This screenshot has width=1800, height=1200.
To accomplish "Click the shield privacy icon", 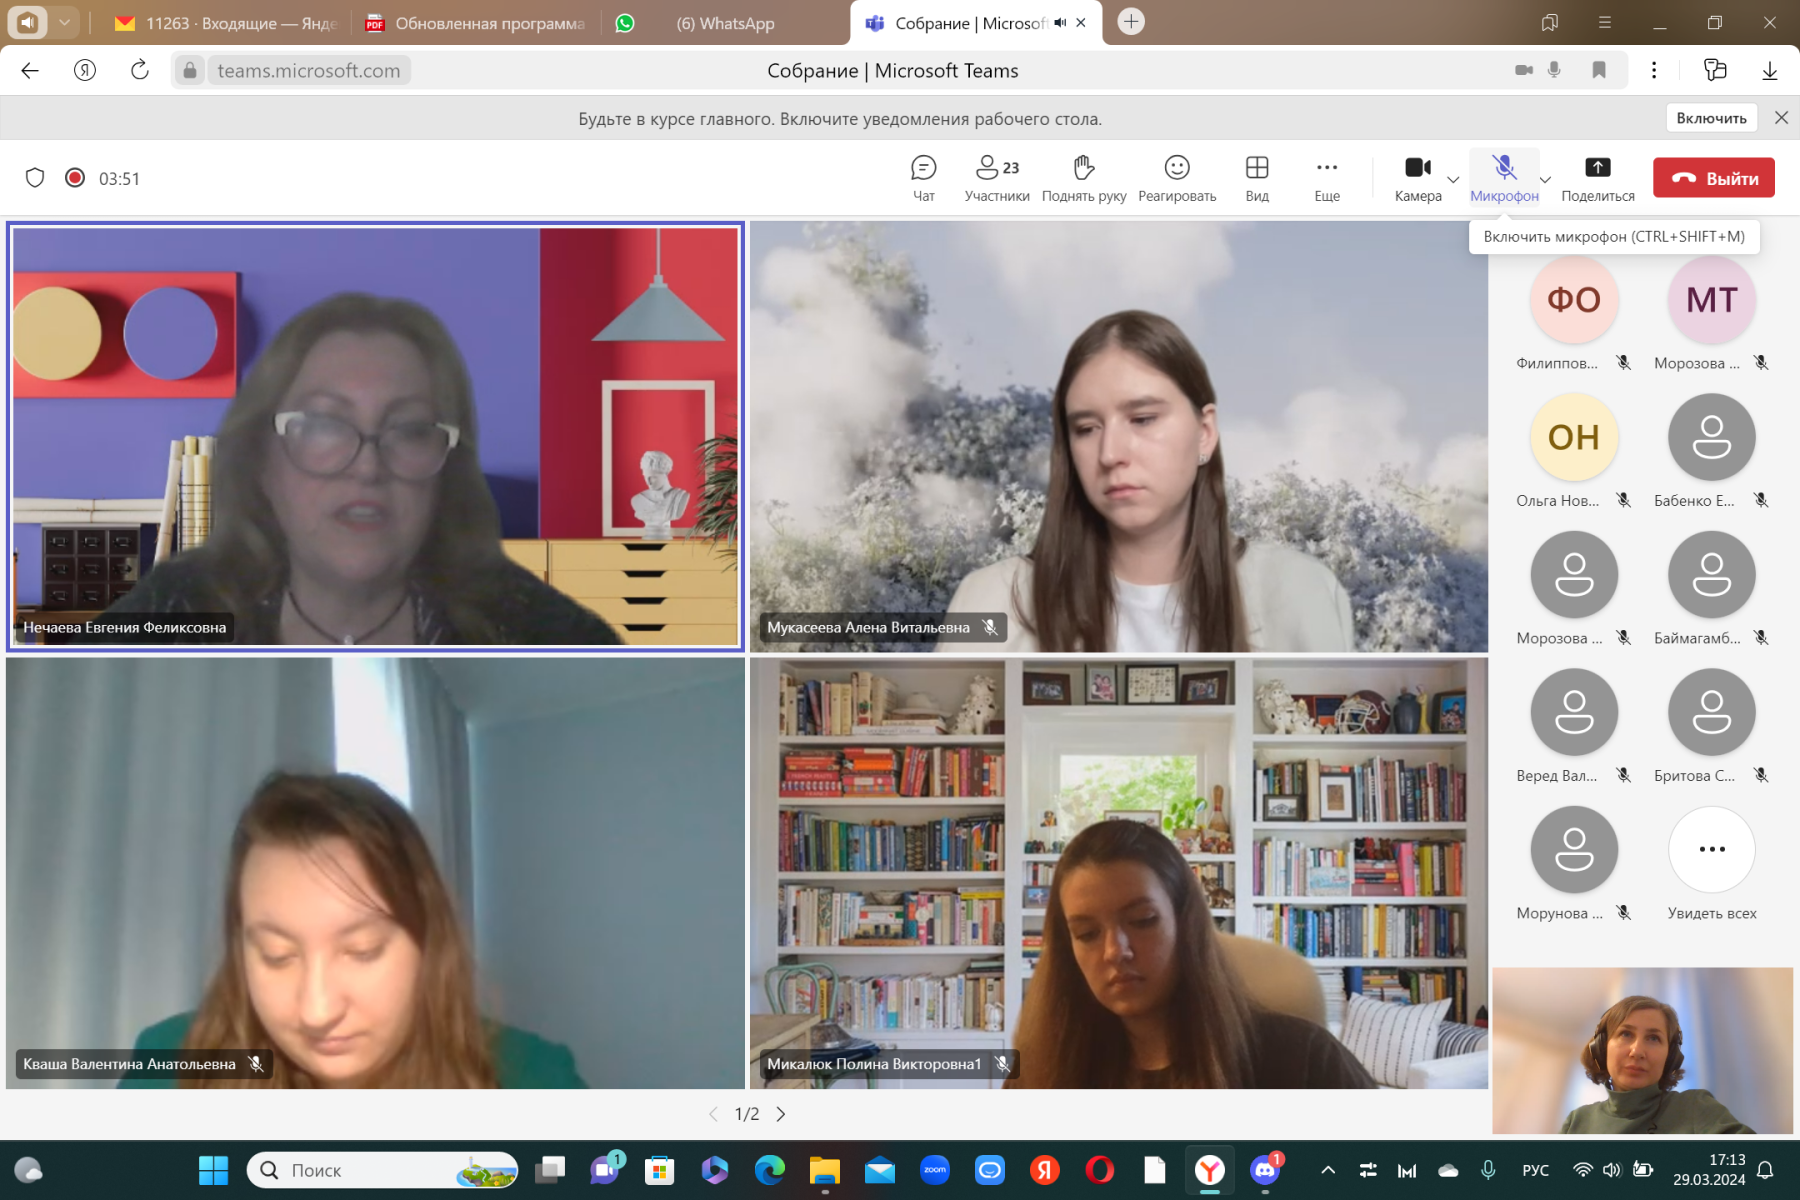I will point(35,178).
